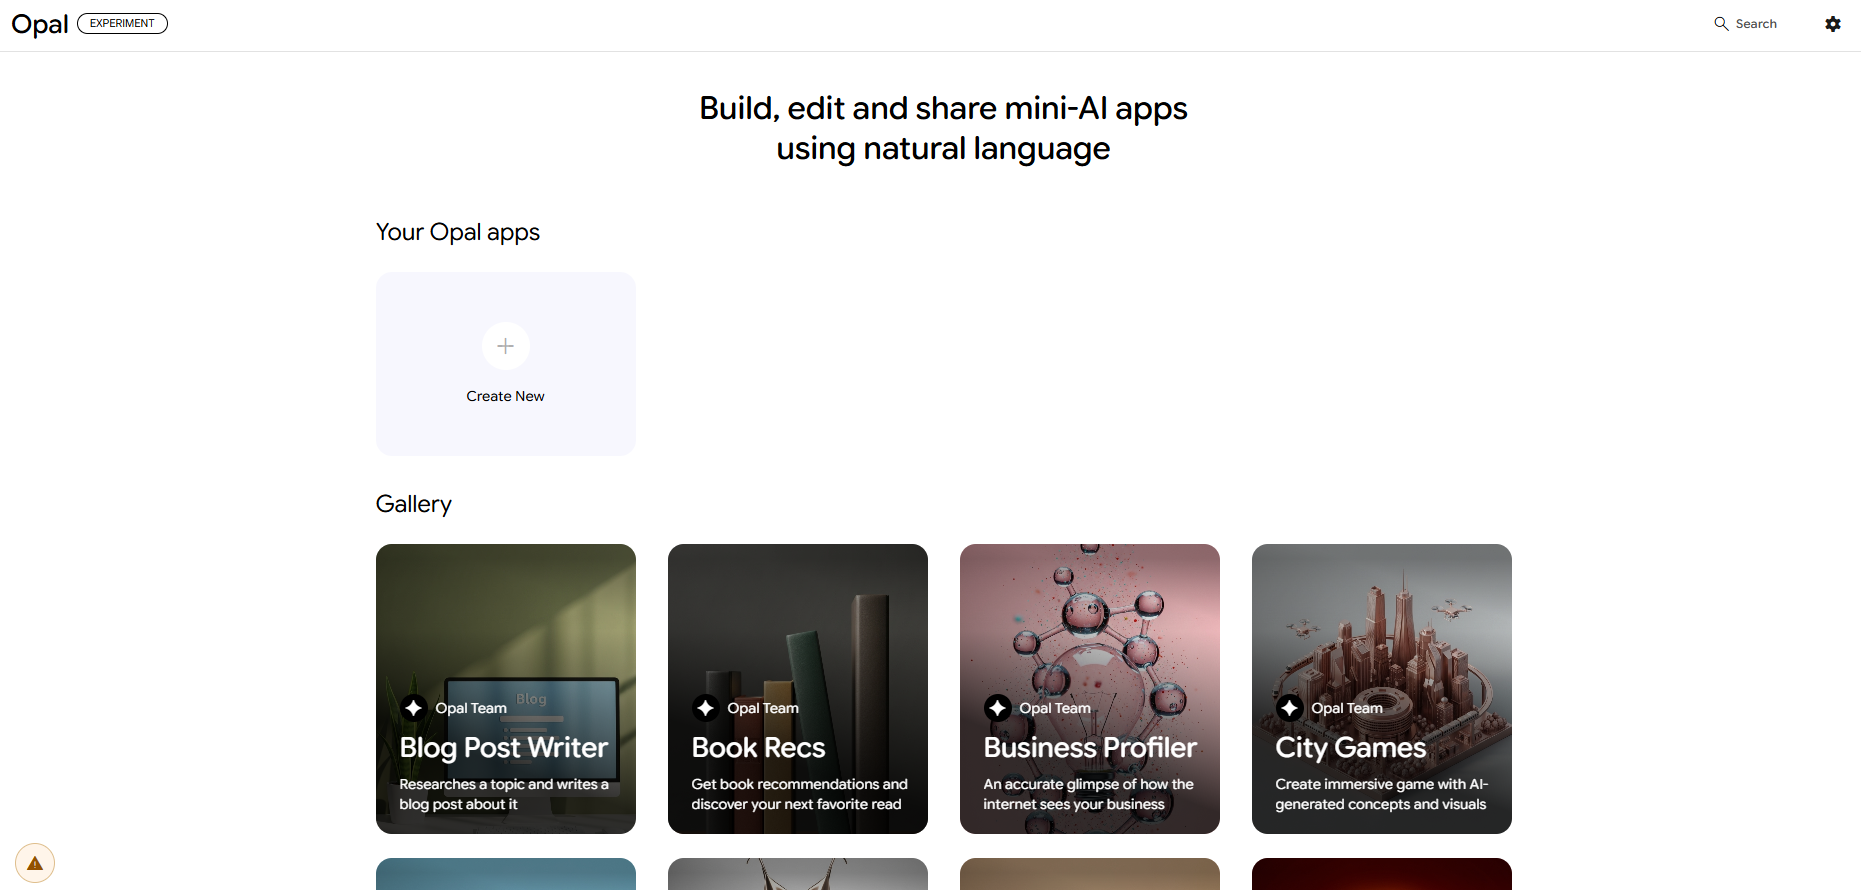1861x890 pixels.
Task: Click Opal Team sparkle icon on Business Profiler
Action: click(x=997, y=708)
